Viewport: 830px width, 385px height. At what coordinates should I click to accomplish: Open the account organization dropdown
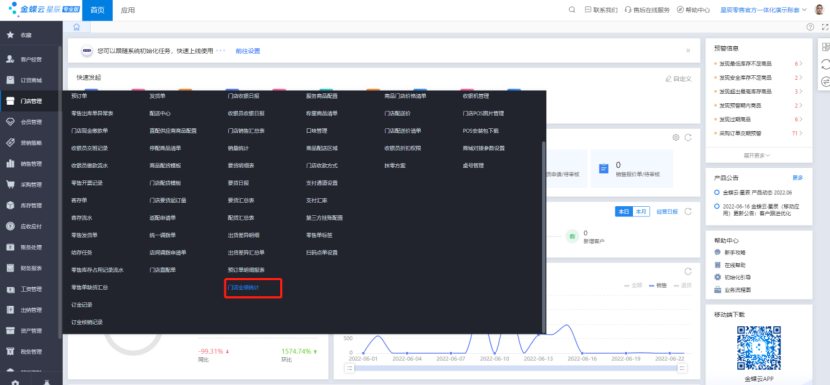pyautogui.click(x=763, y=10)
